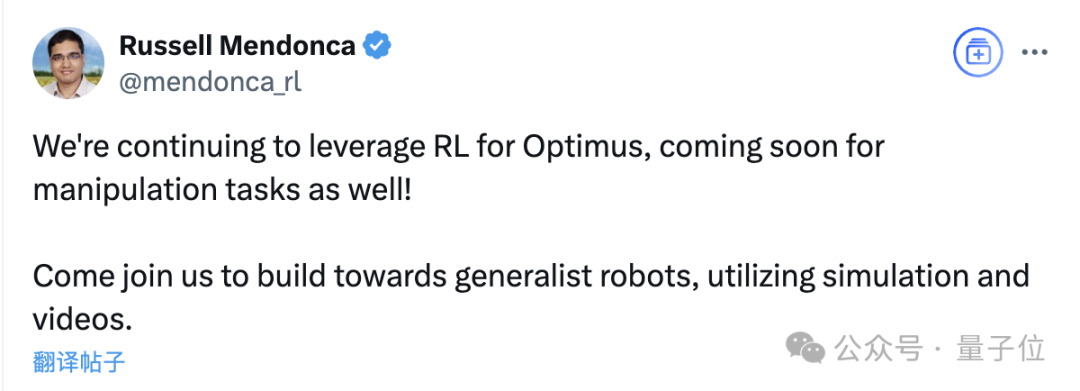Click the Russell Mendonca display name
Screen dimensions: 1080x391
pyautogui.click(x=238, y=46)
